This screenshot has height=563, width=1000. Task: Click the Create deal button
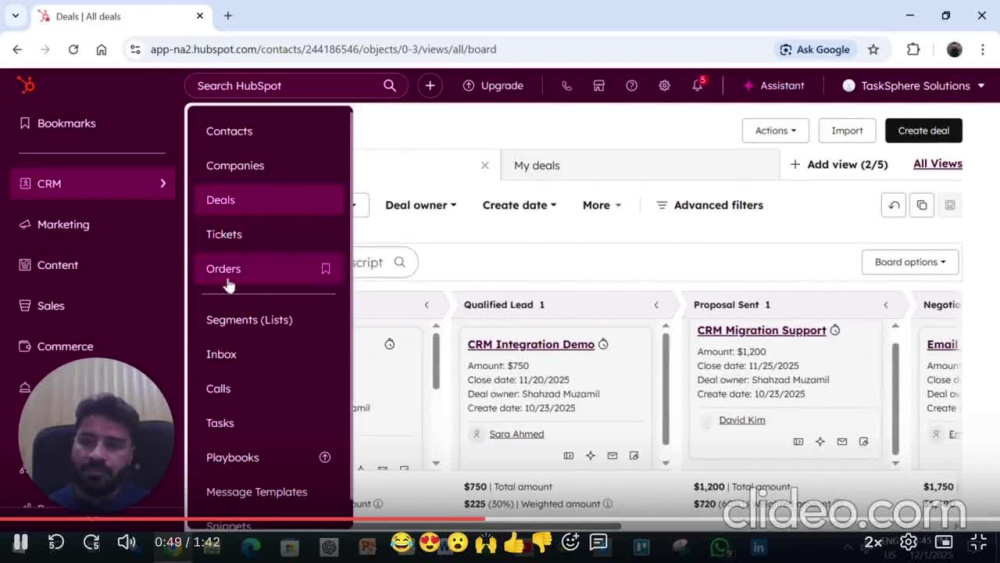pyautogui.click(x=923, y=131)
